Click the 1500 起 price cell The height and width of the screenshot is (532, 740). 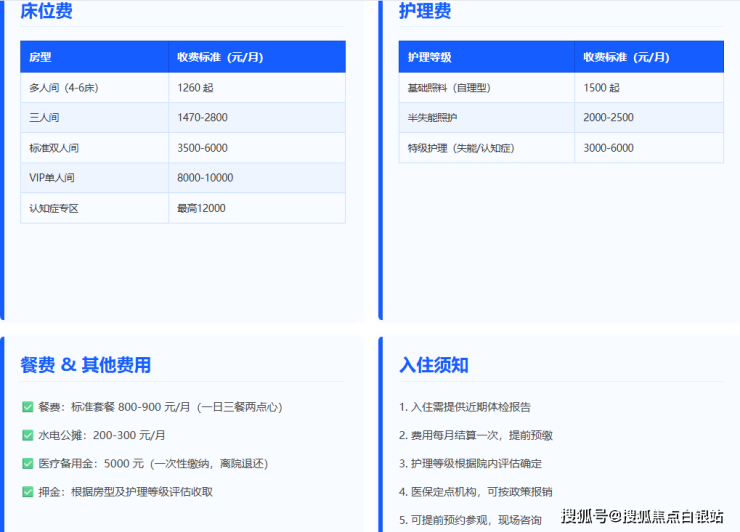[649, 88]
